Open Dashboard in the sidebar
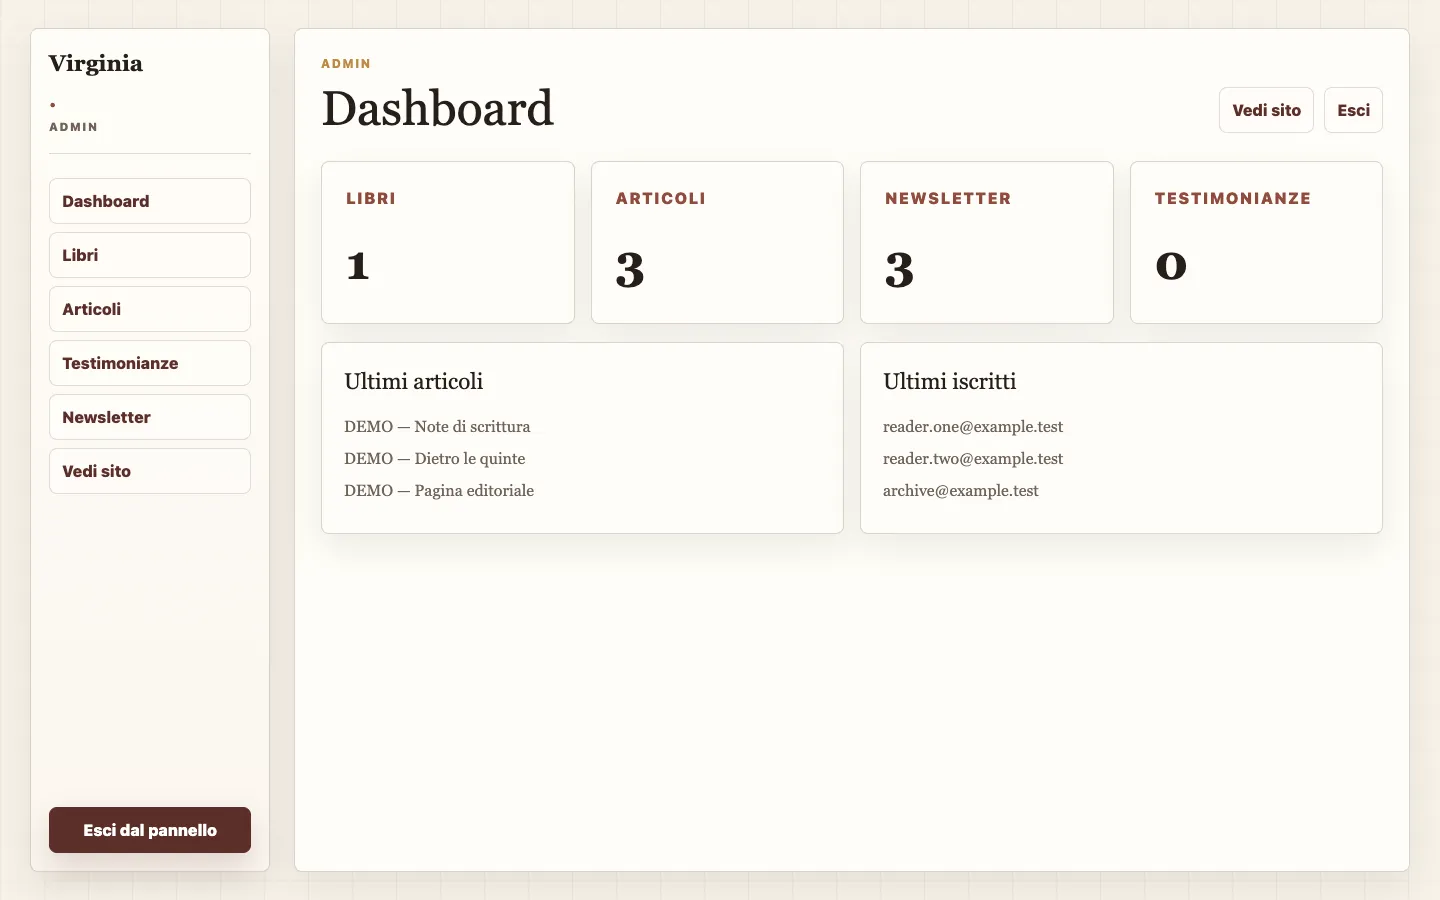 click(150, 201)
